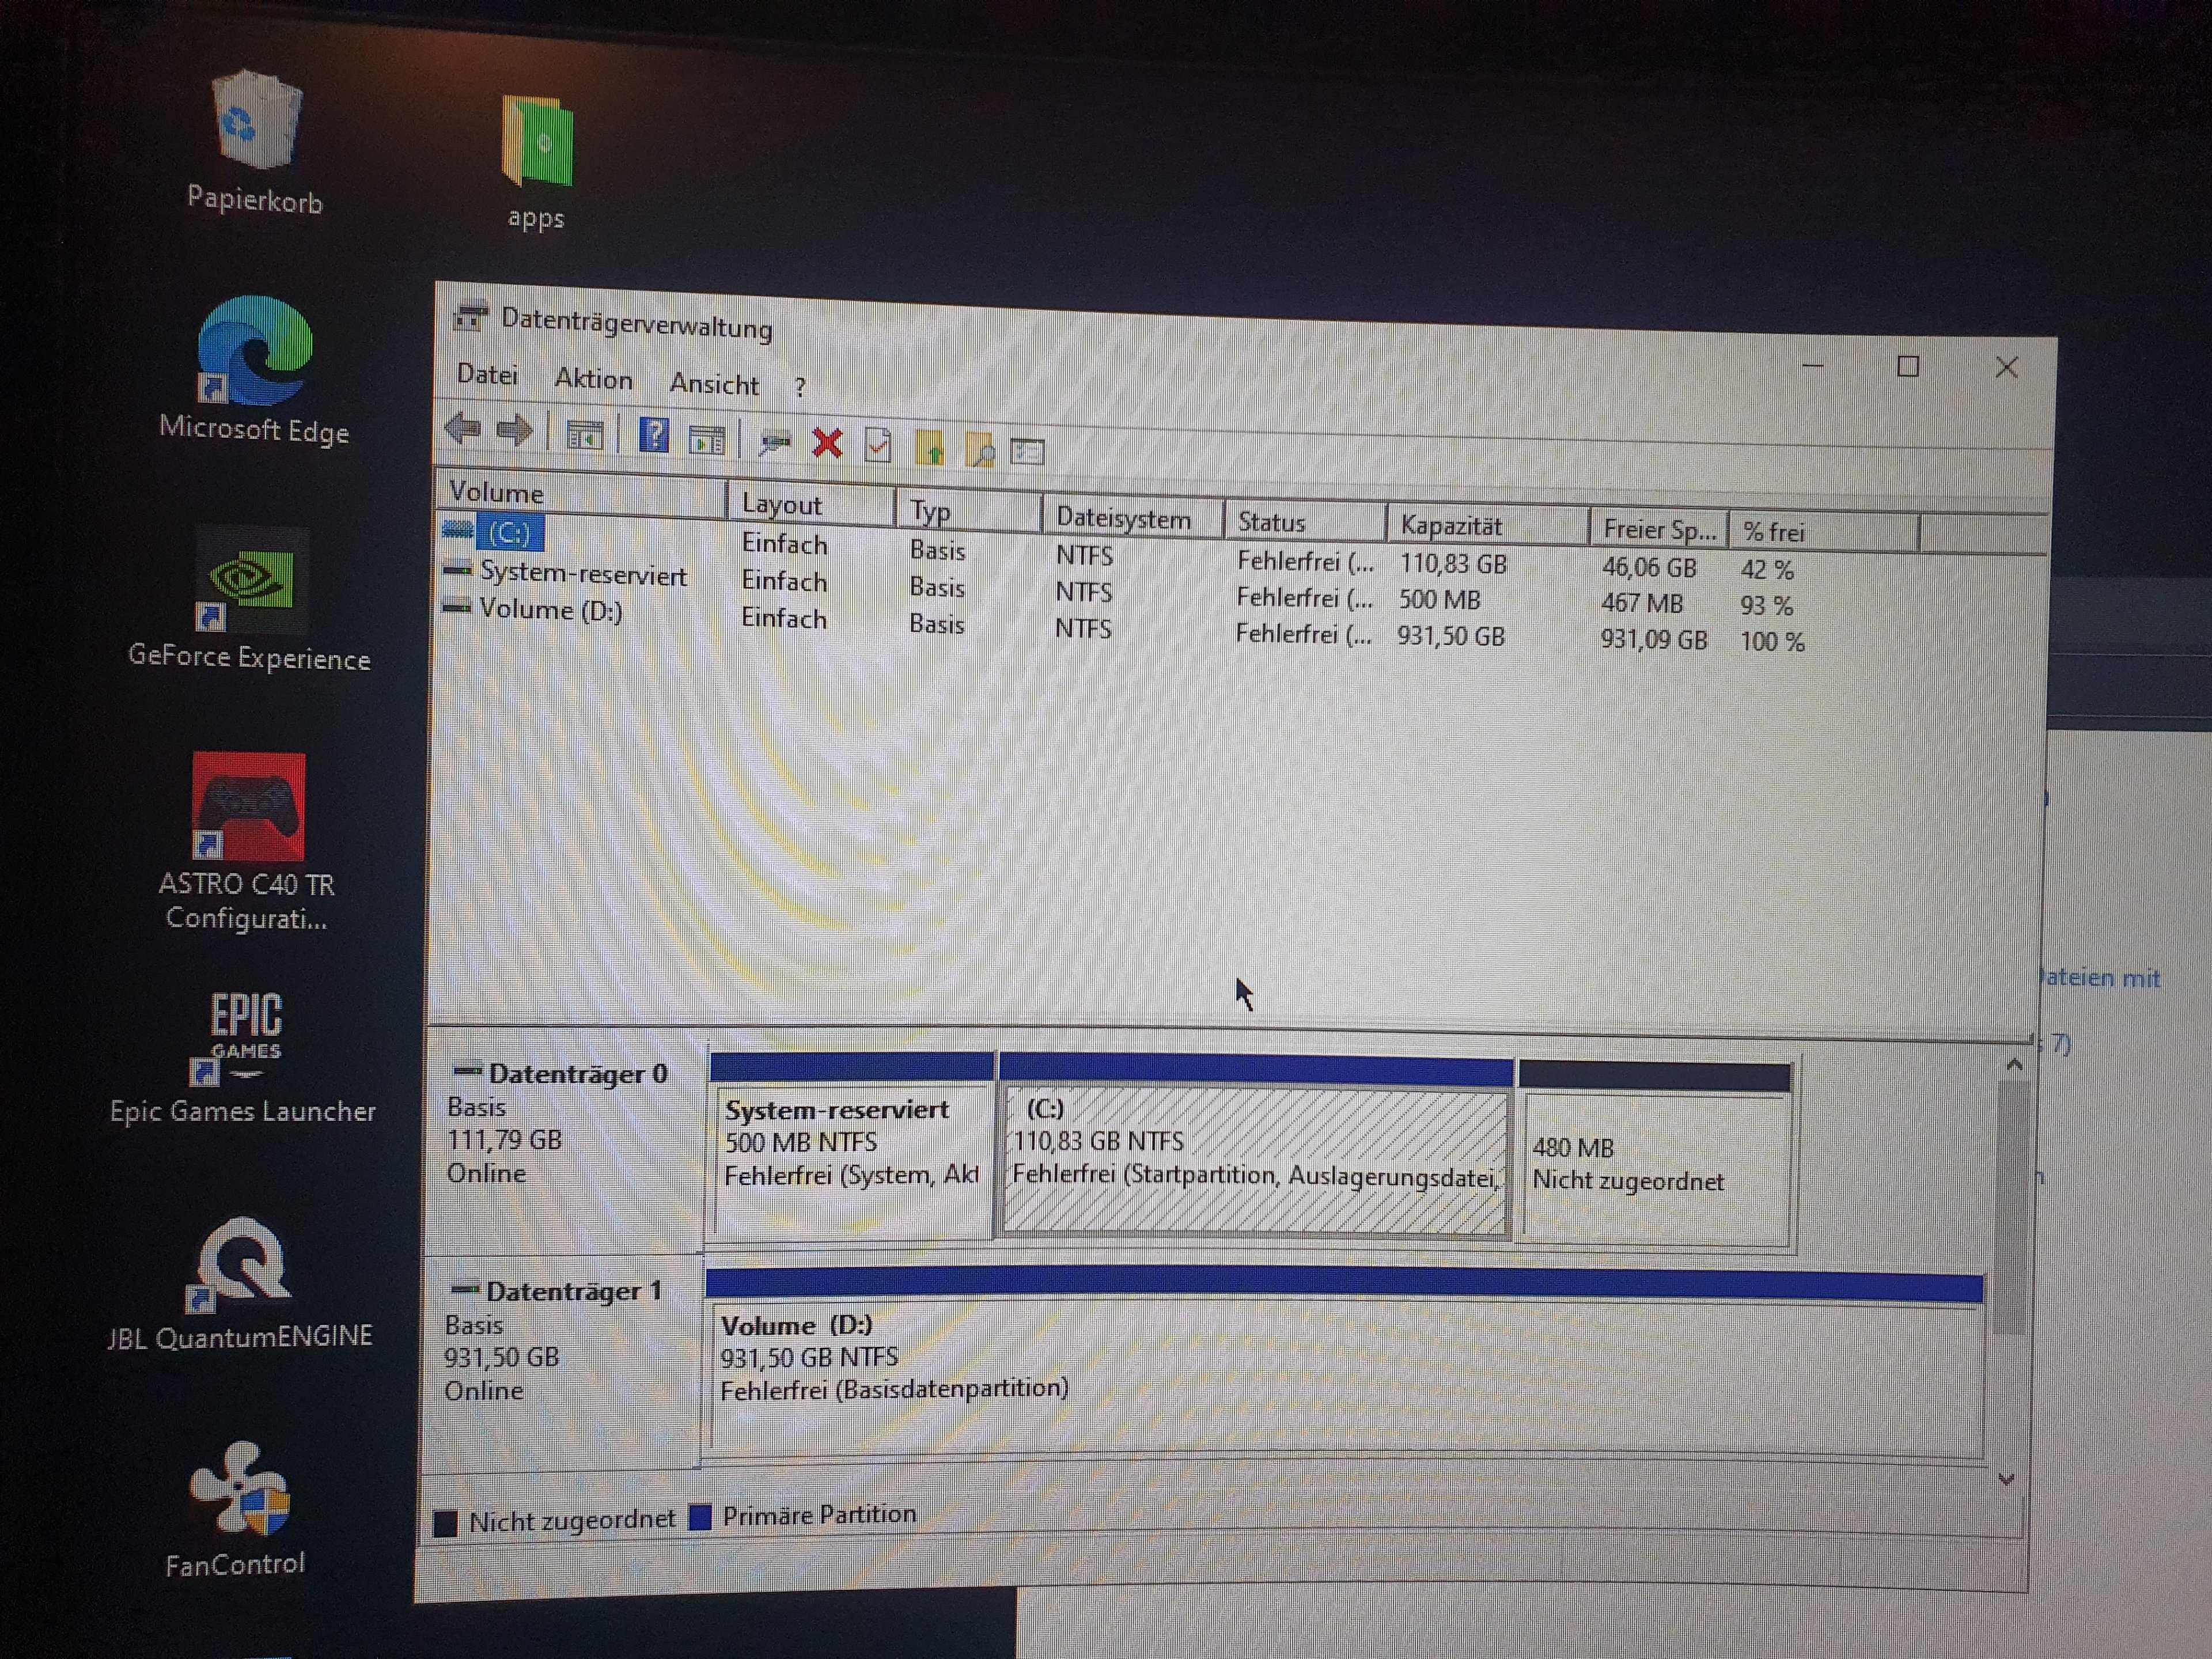Open the Ansicht menu
The height and width of the screenshot is (1659, 2212).
click(x=714, y=384)
